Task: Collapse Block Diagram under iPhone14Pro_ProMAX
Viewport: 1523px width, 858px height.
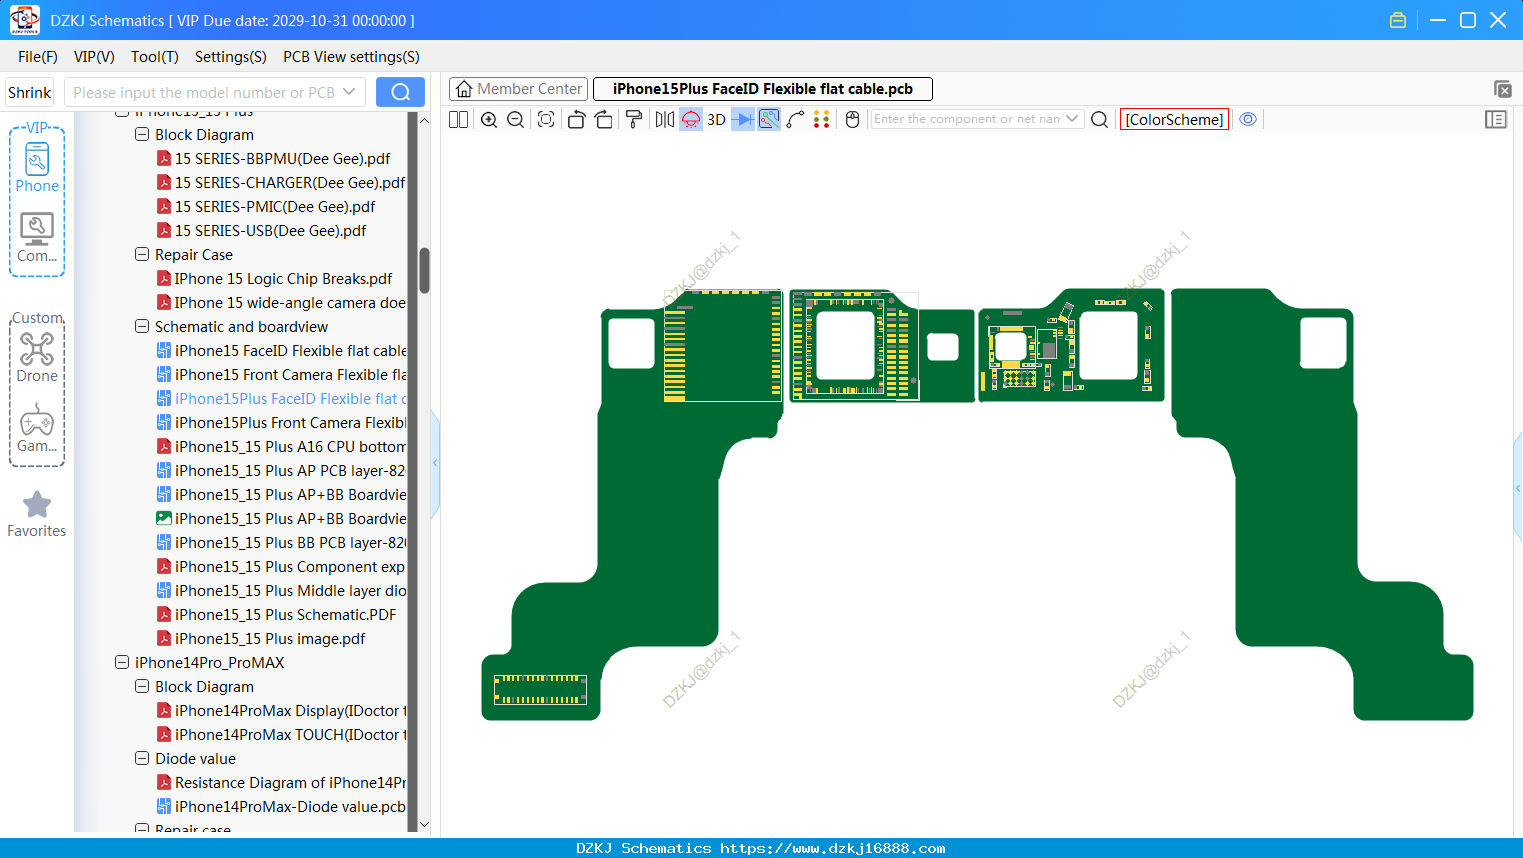Action: click(x=142, y=686)
